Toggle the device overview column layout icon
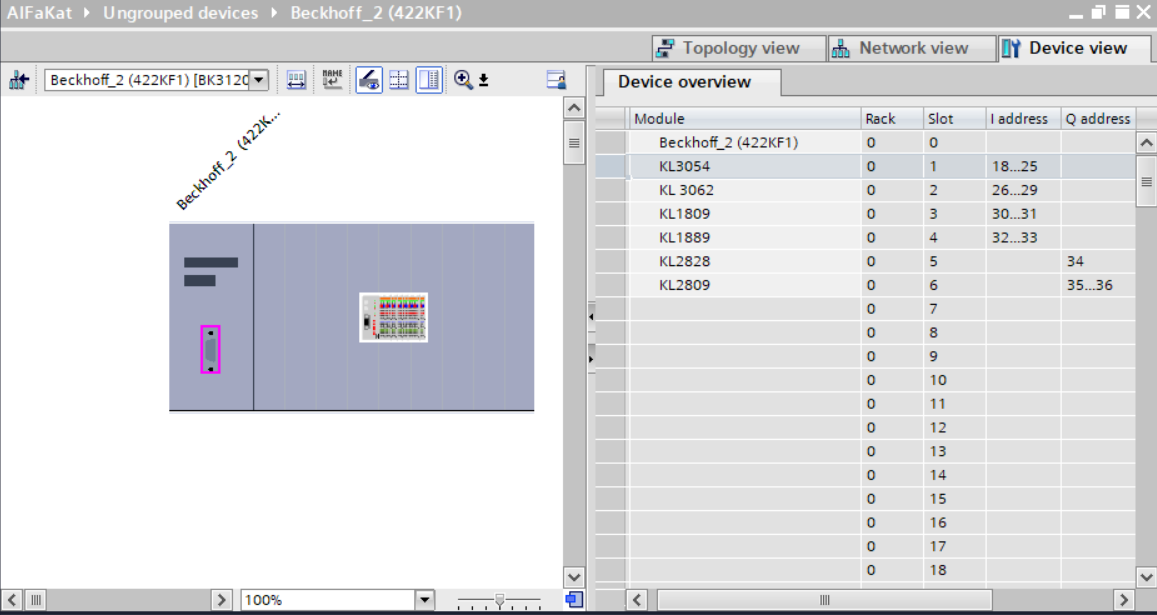This screenshot has width=1157, height=615. [x=429, y=80]
